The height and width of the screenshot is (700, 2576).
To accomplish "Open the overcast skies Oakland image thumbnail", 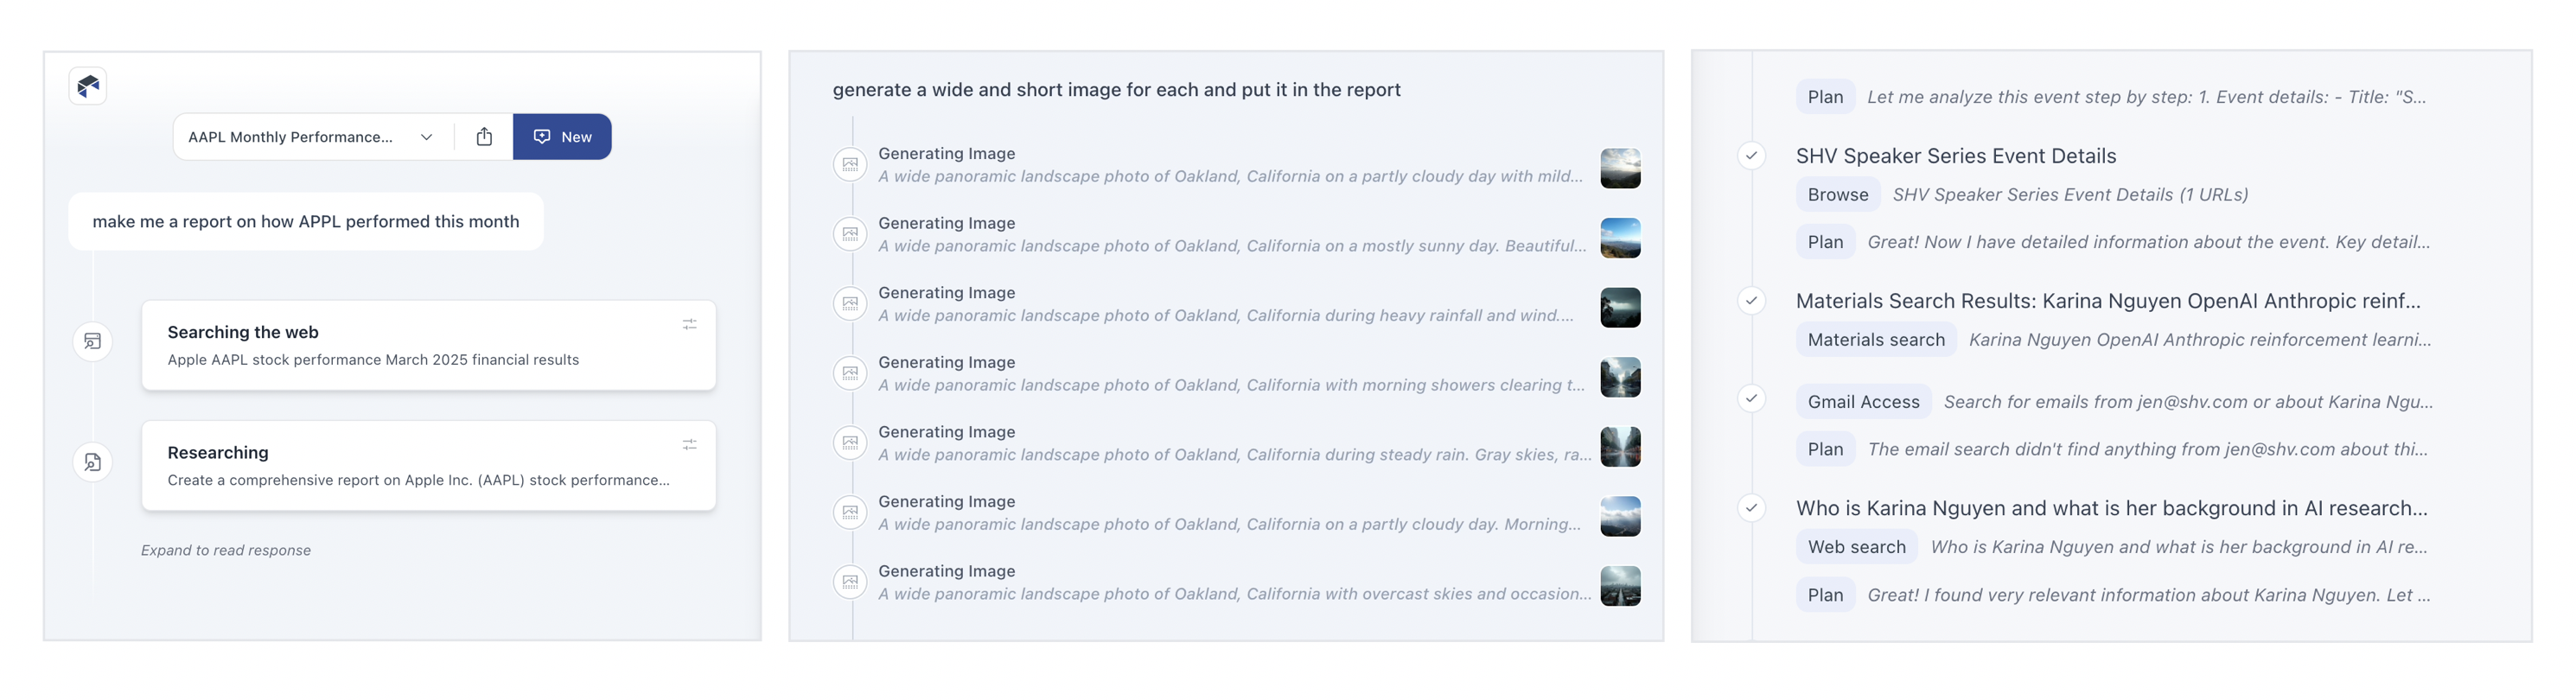I will [x=1620, y=586].
